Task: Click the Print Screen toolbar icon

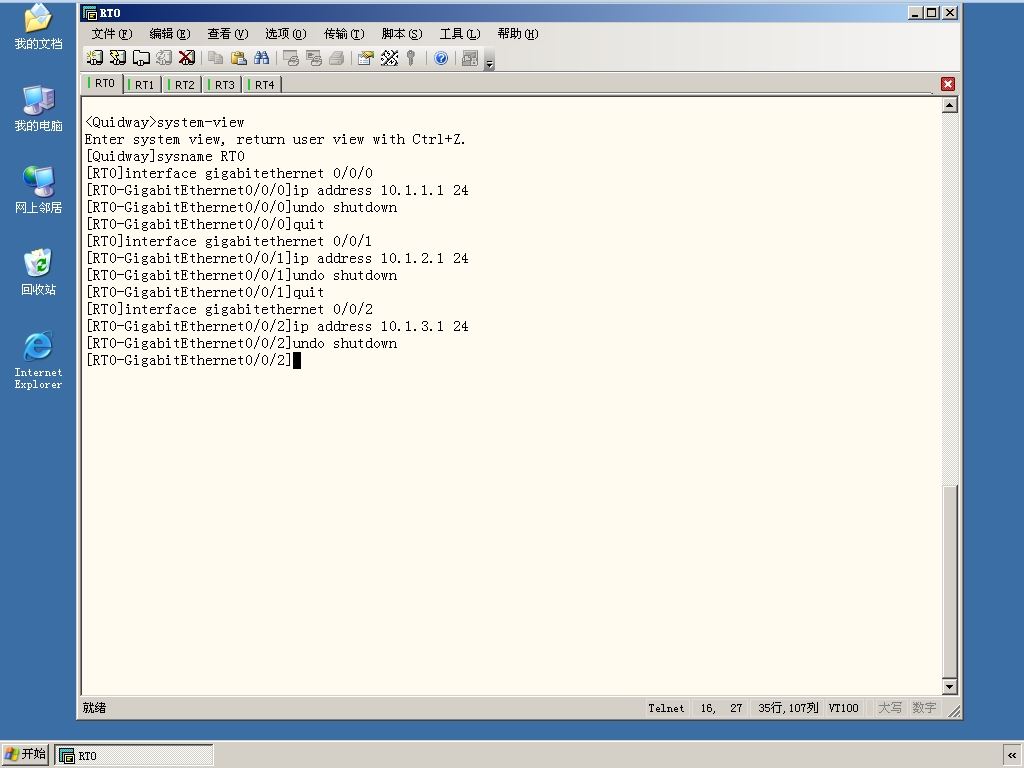Action: click(291, 58)
